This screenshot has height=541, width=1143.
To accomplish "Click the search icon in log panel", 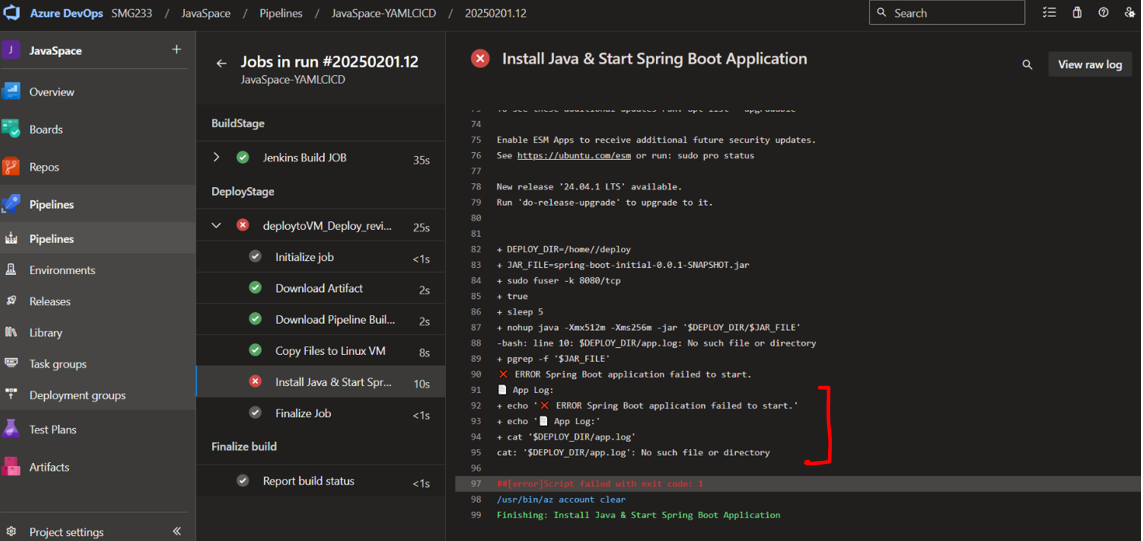I will pyautogui.click(x=1027, y=65).
